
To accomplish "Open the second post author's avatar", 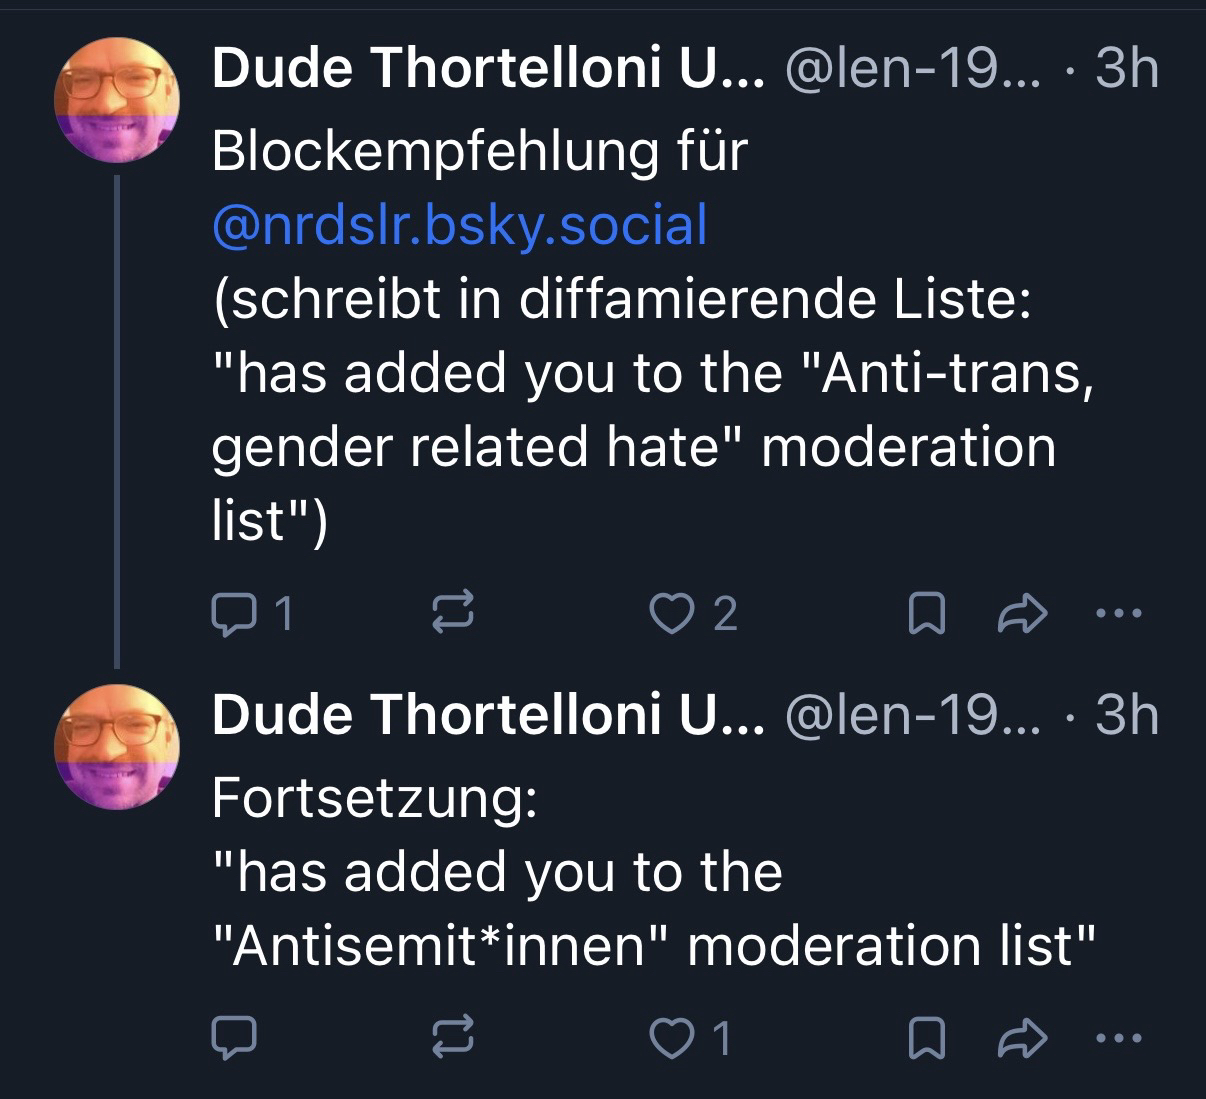I will (116, 745).
